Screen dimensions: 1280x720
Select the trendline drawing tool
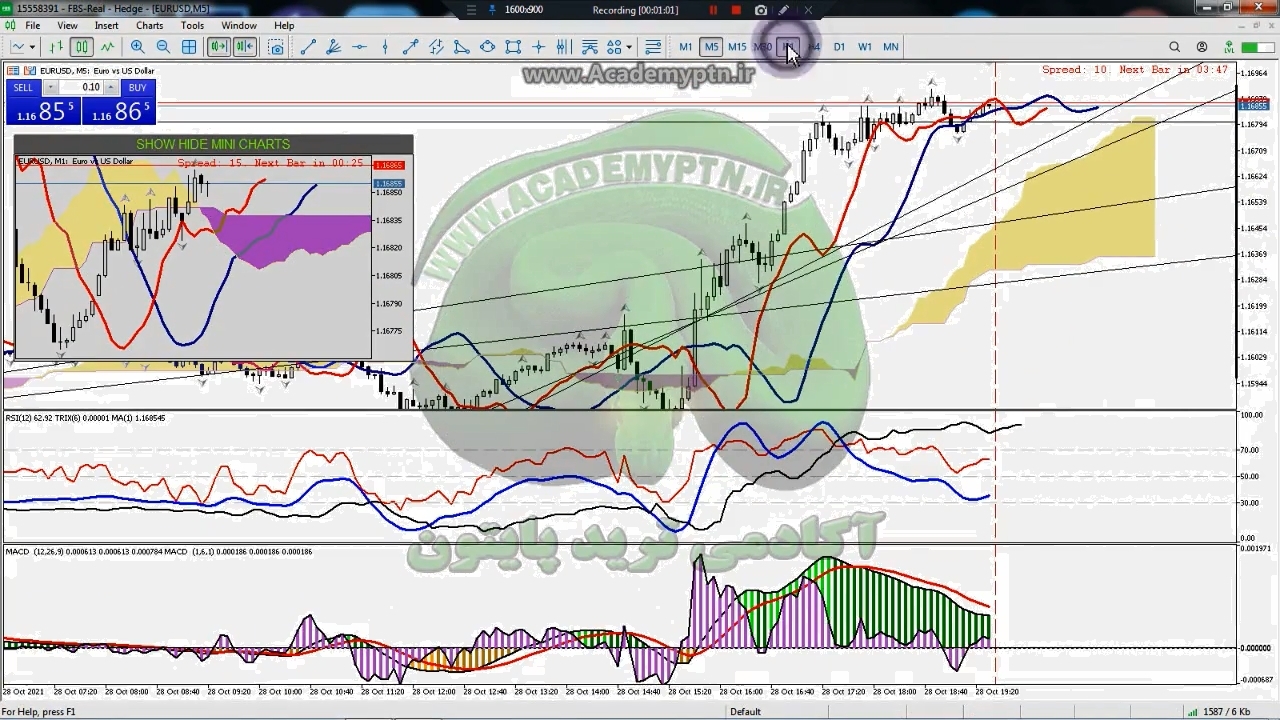click(x=308, y=47)
